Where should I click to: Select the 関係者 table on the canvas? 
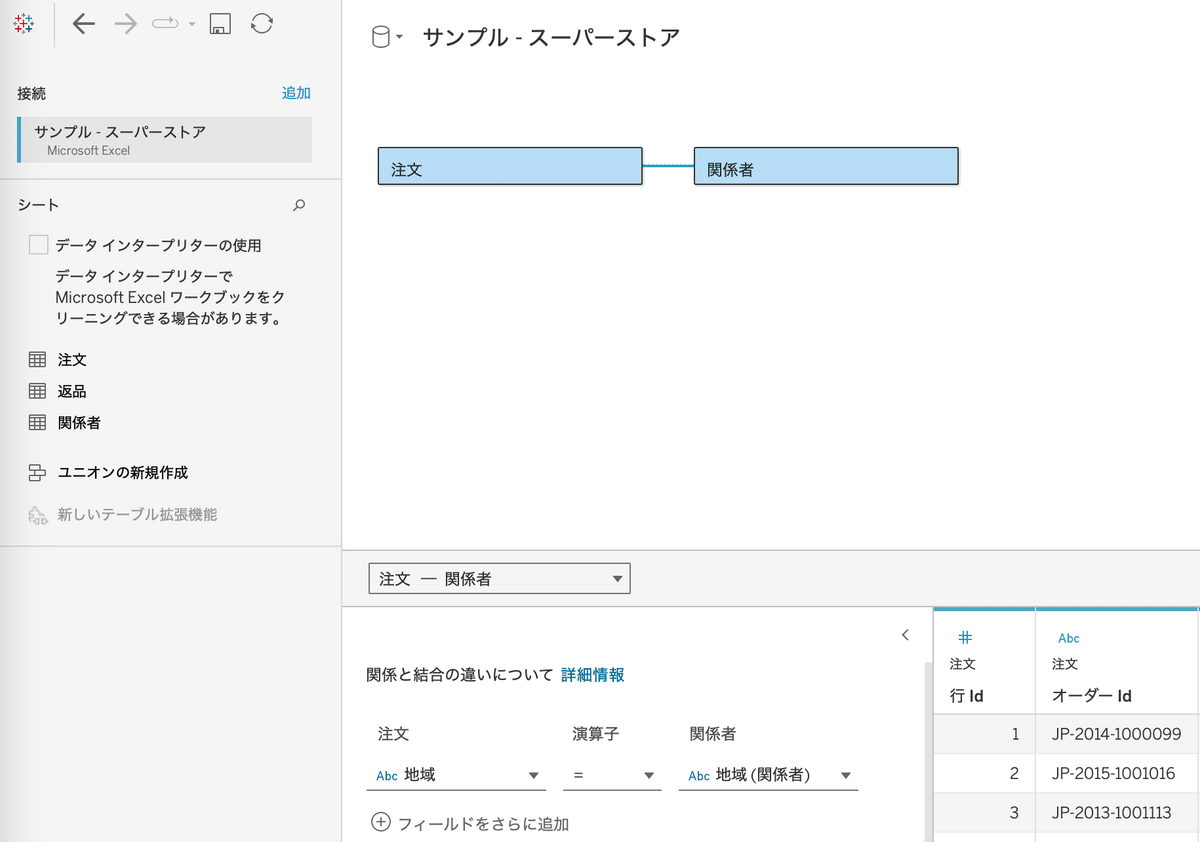pos(826,166)
